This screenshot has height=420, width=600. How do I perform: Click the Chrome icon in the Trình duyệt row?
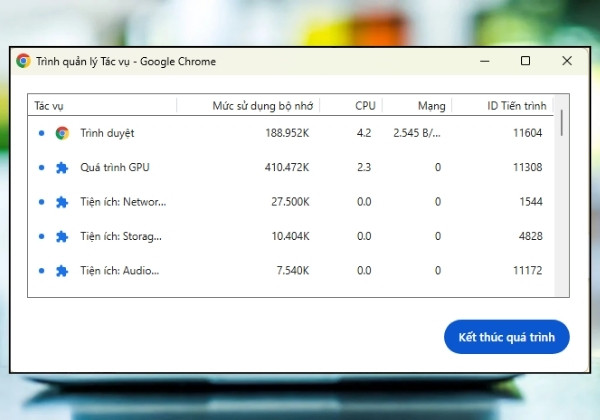point(62,133)
